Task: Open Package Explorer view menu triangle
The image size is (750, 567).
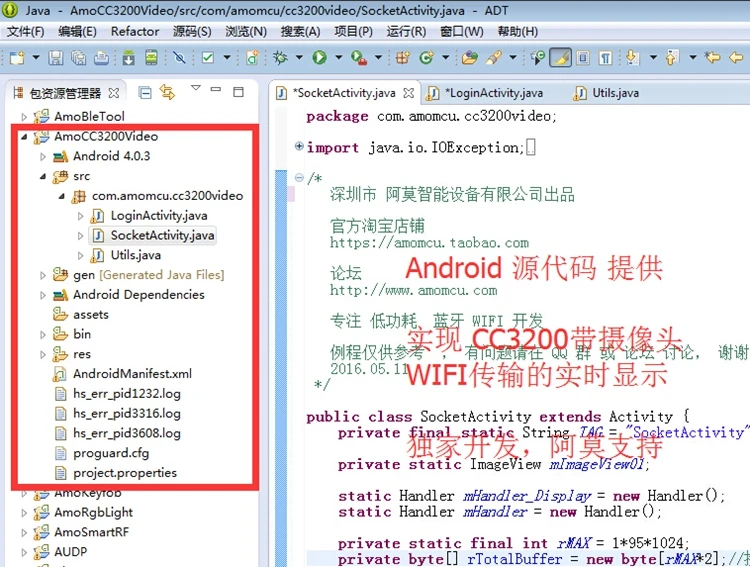Action: (196, 88)
